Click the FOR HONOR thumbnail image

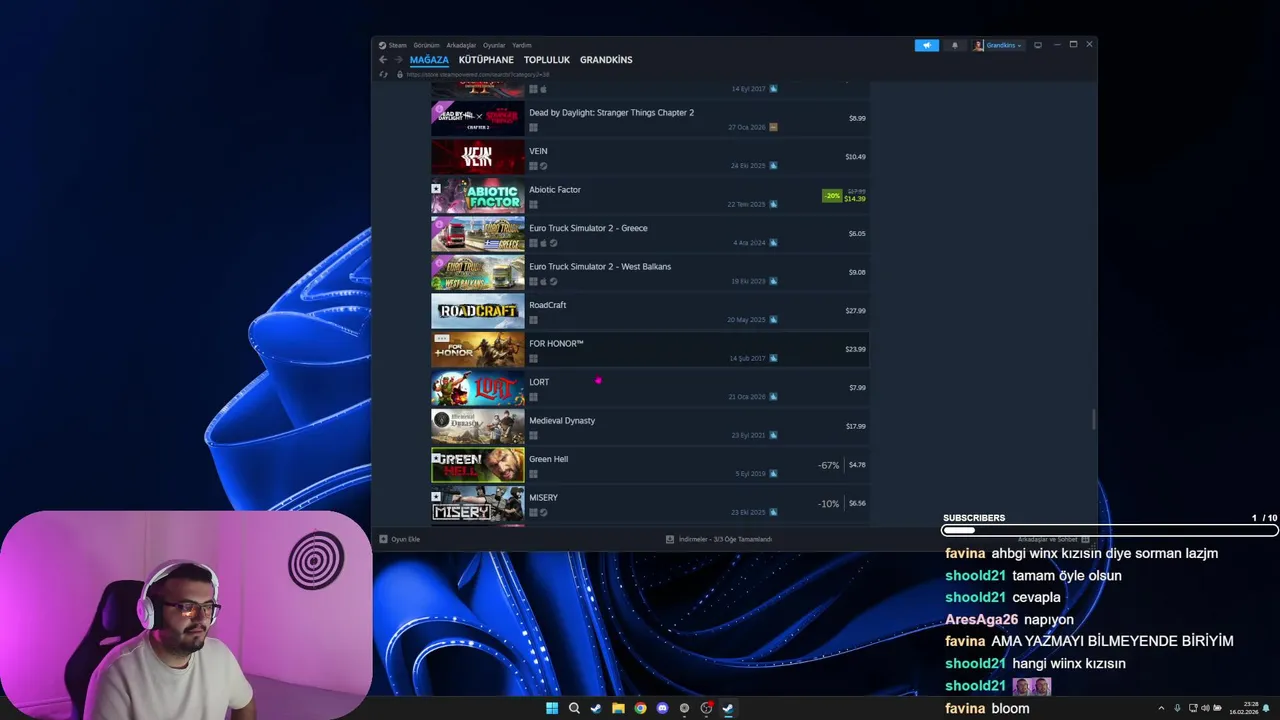(x=477, y=350)
